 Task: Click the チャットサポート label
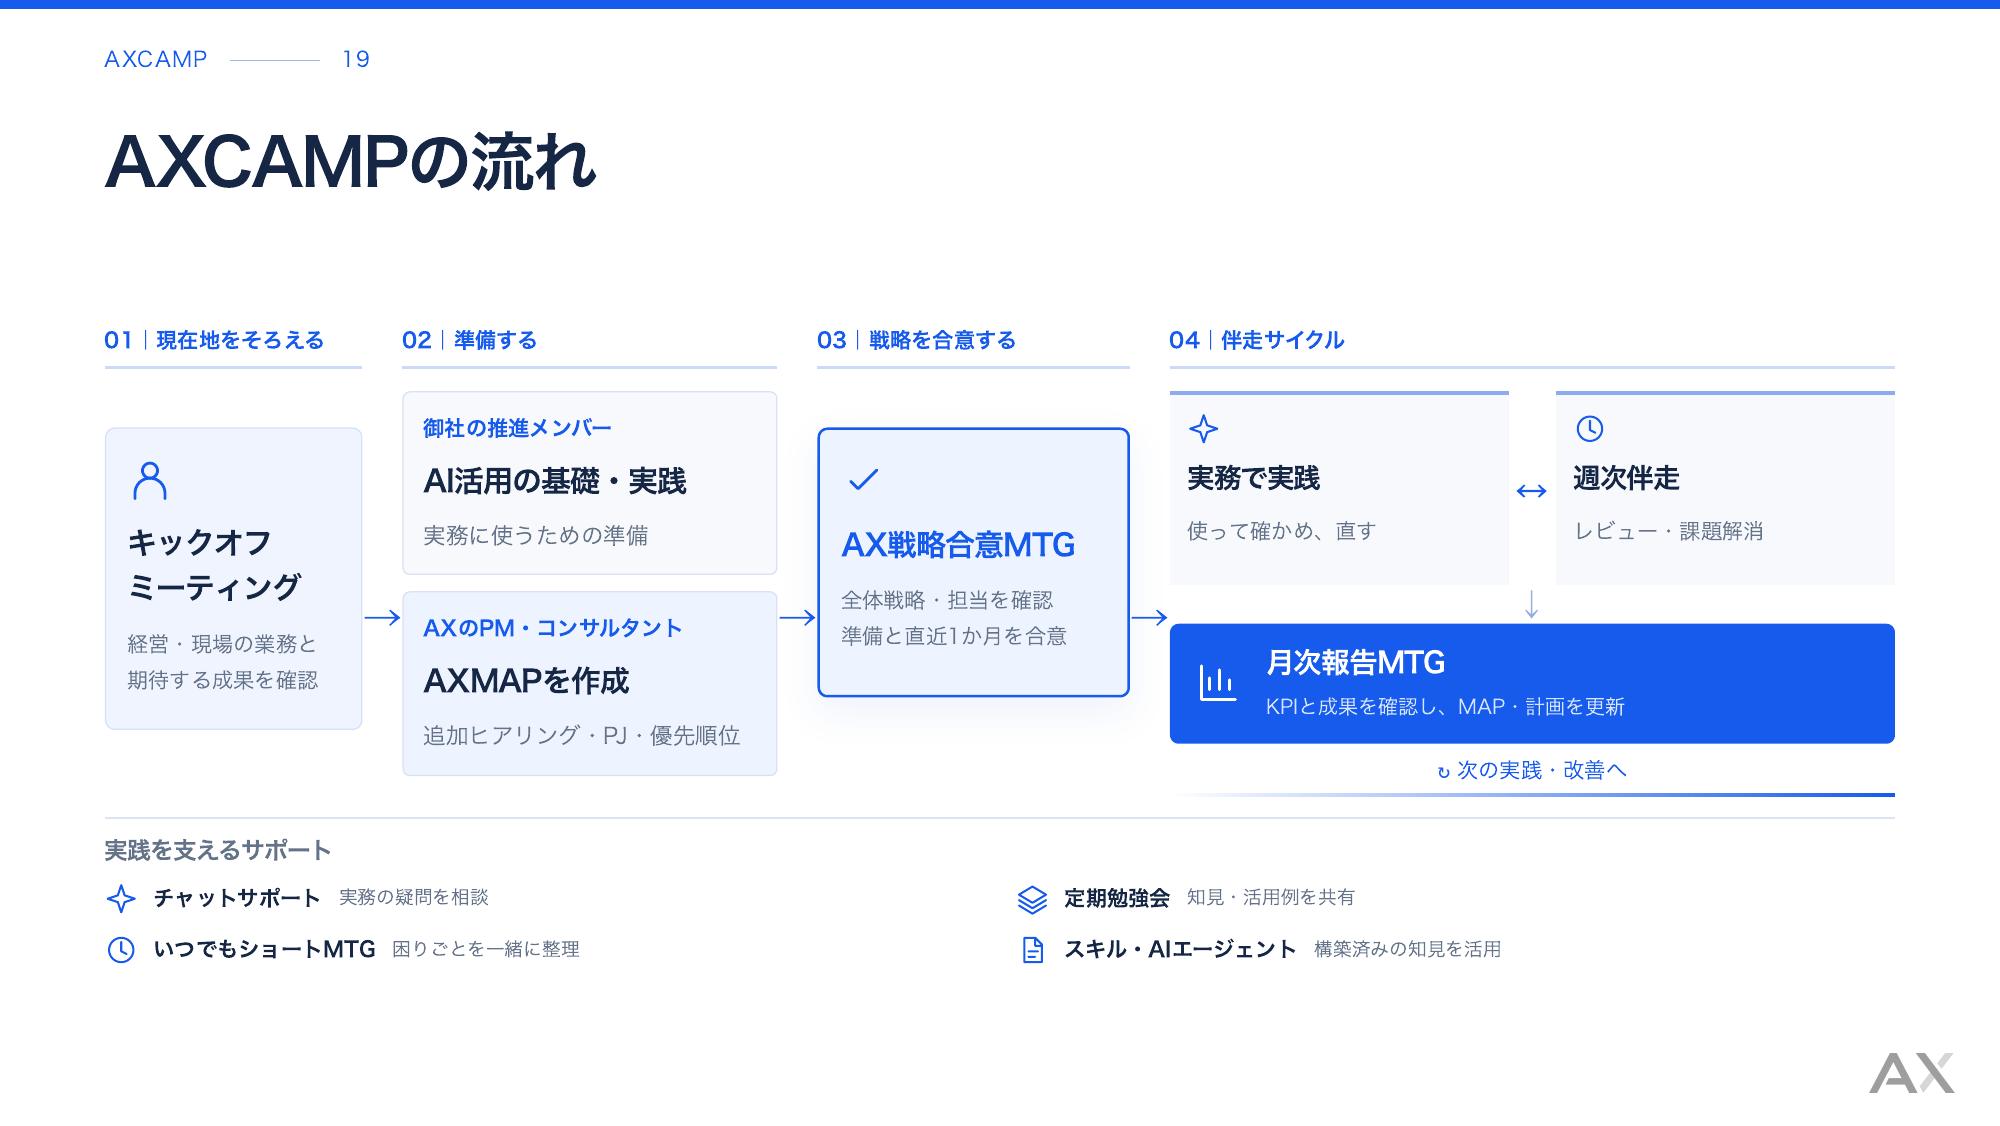click(237, 898)
